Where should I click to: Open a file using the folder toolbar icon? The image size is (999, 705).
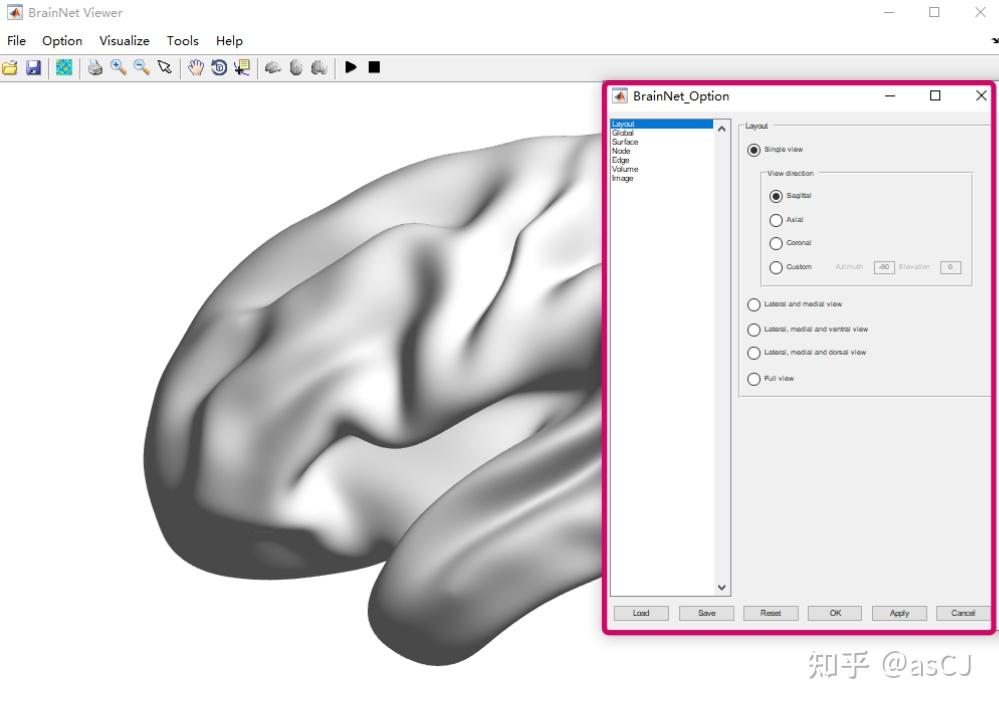[11, 67]
